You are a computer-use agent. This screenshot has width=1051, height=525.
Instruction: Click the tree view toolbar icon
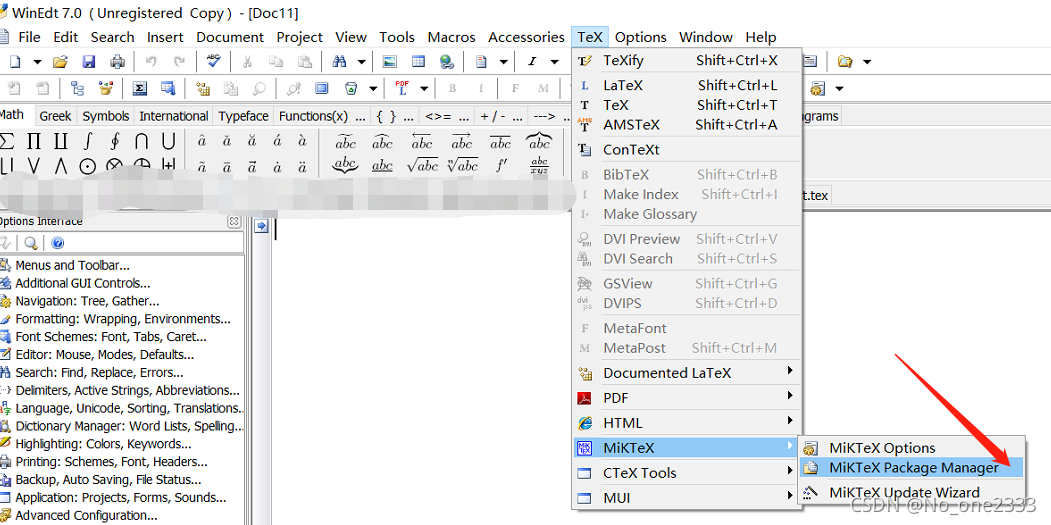(x=78, y=89)
